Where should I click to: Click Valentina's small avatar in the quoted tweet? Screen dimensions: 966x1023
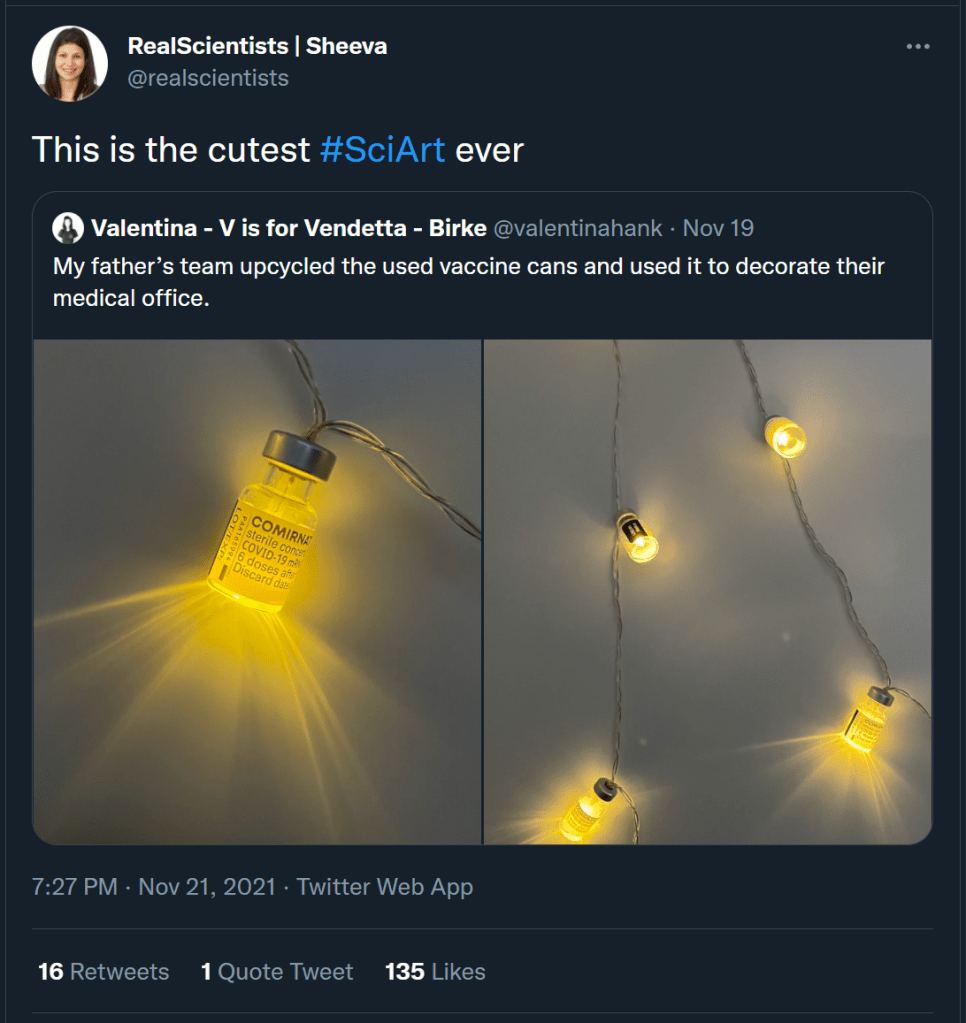68,228
